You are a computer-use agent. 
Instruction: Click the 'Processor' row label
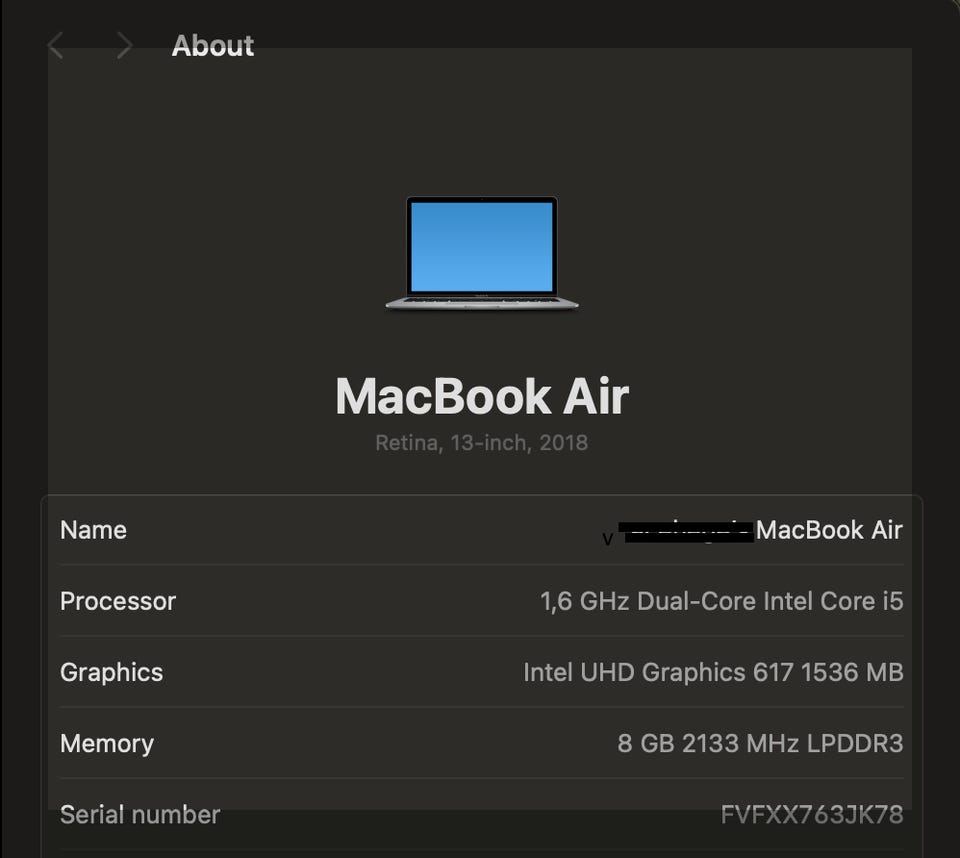[118, 601]
